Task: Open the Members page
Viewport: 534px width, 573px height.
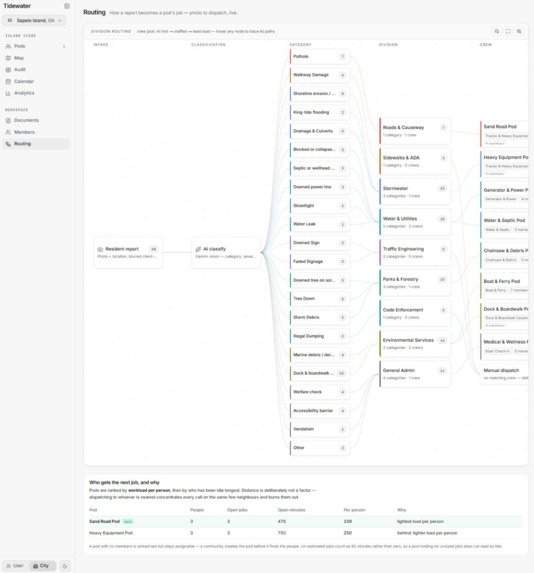Action: (x=36, y=132)
